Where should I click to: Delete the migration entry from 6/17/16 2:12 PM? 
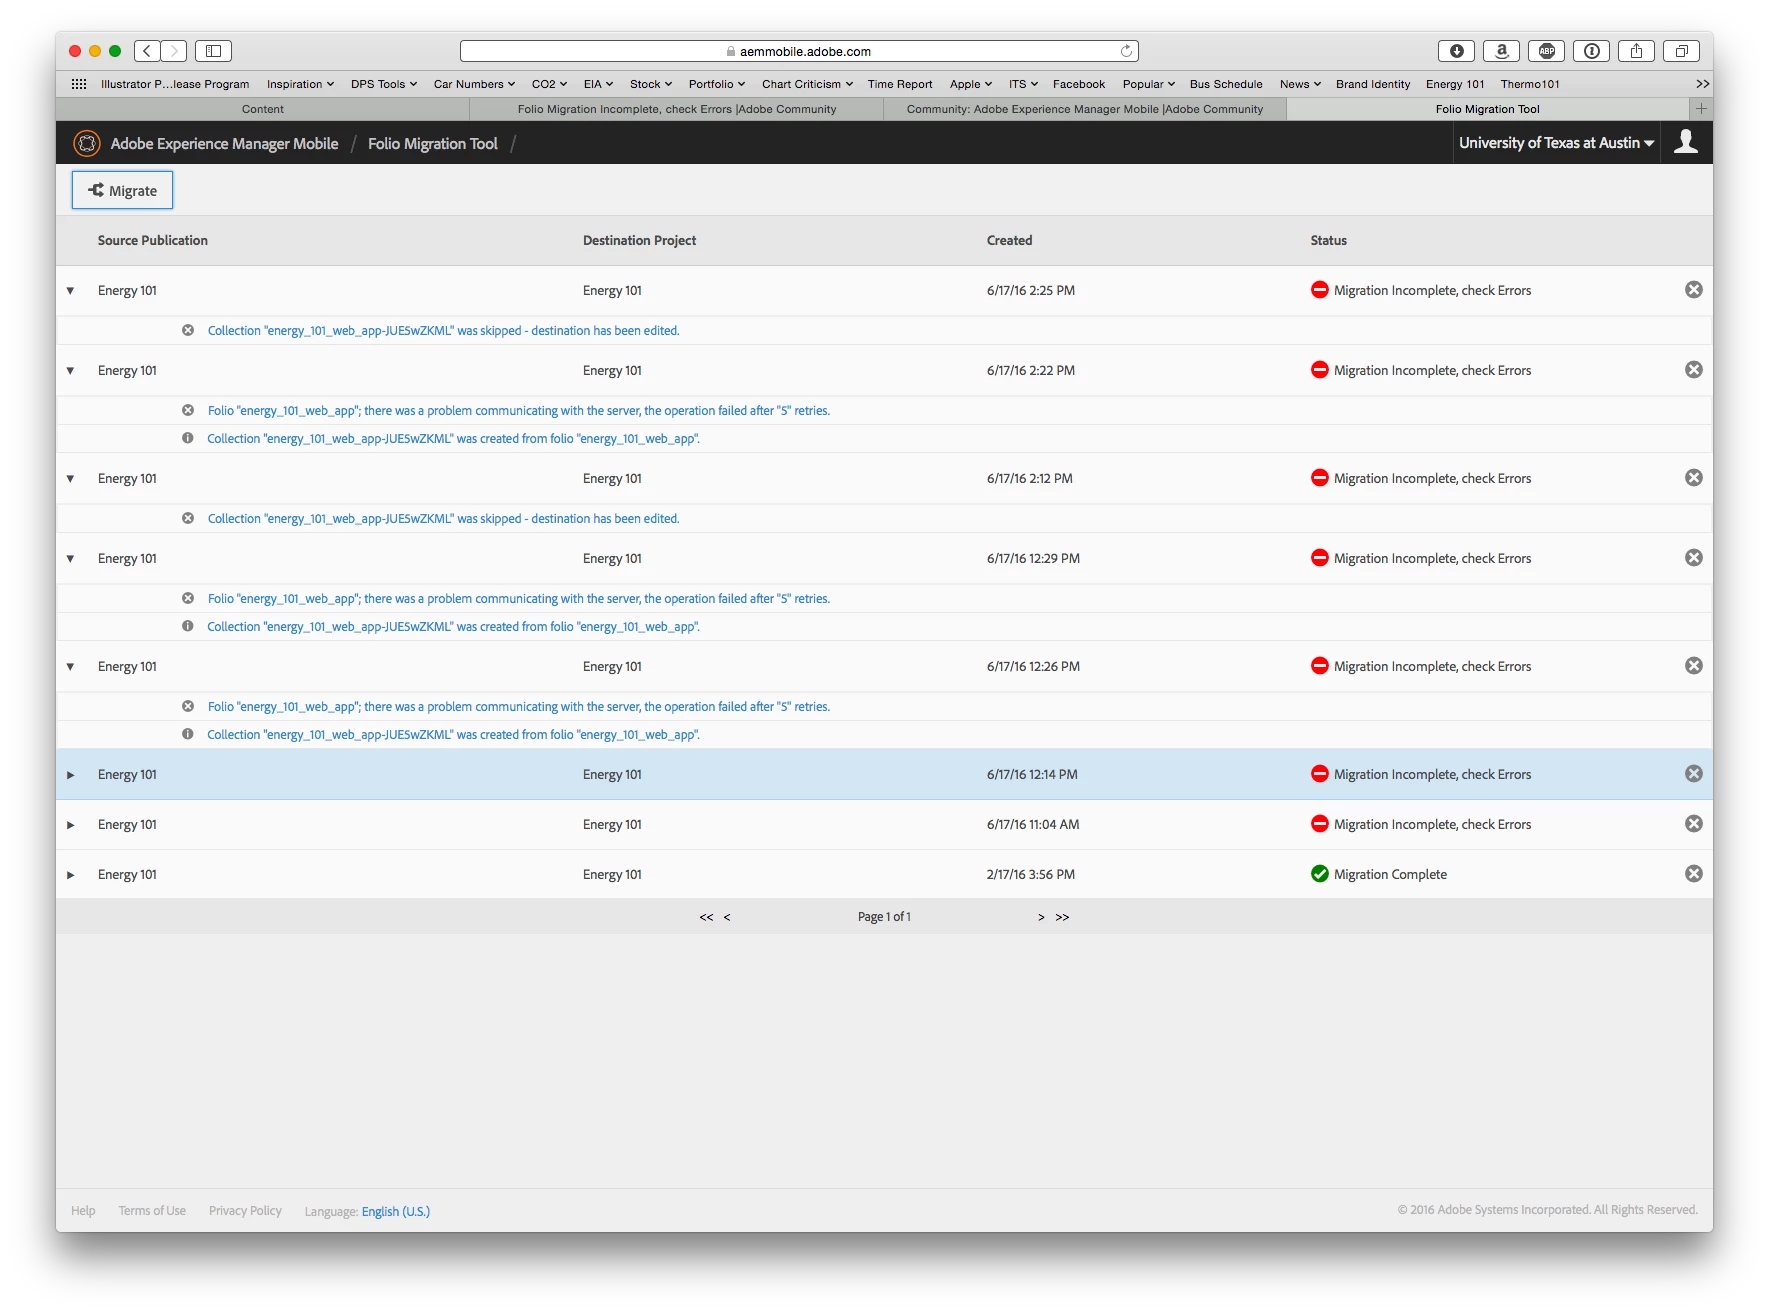[1693, 478]
